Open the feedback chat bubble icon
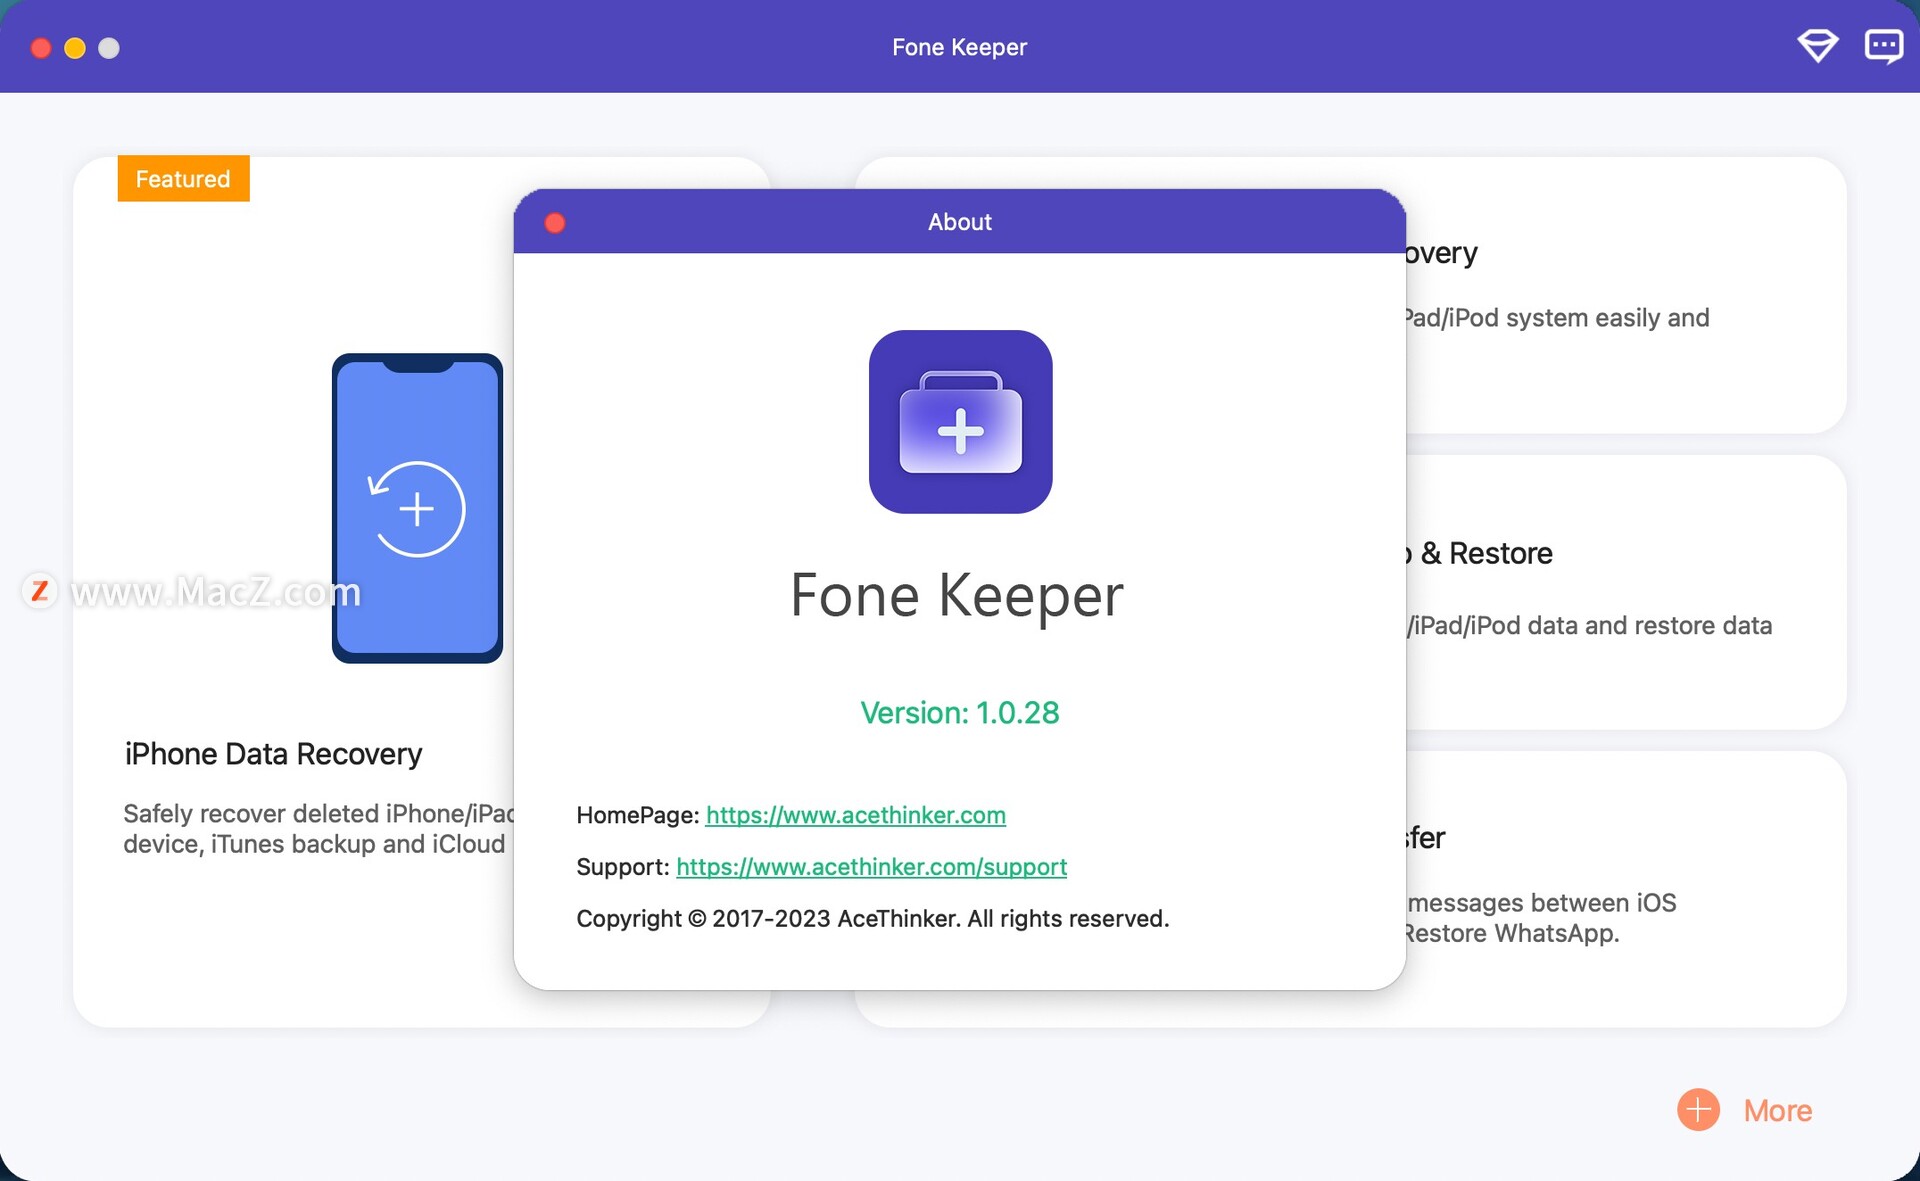 (1883, 46)
